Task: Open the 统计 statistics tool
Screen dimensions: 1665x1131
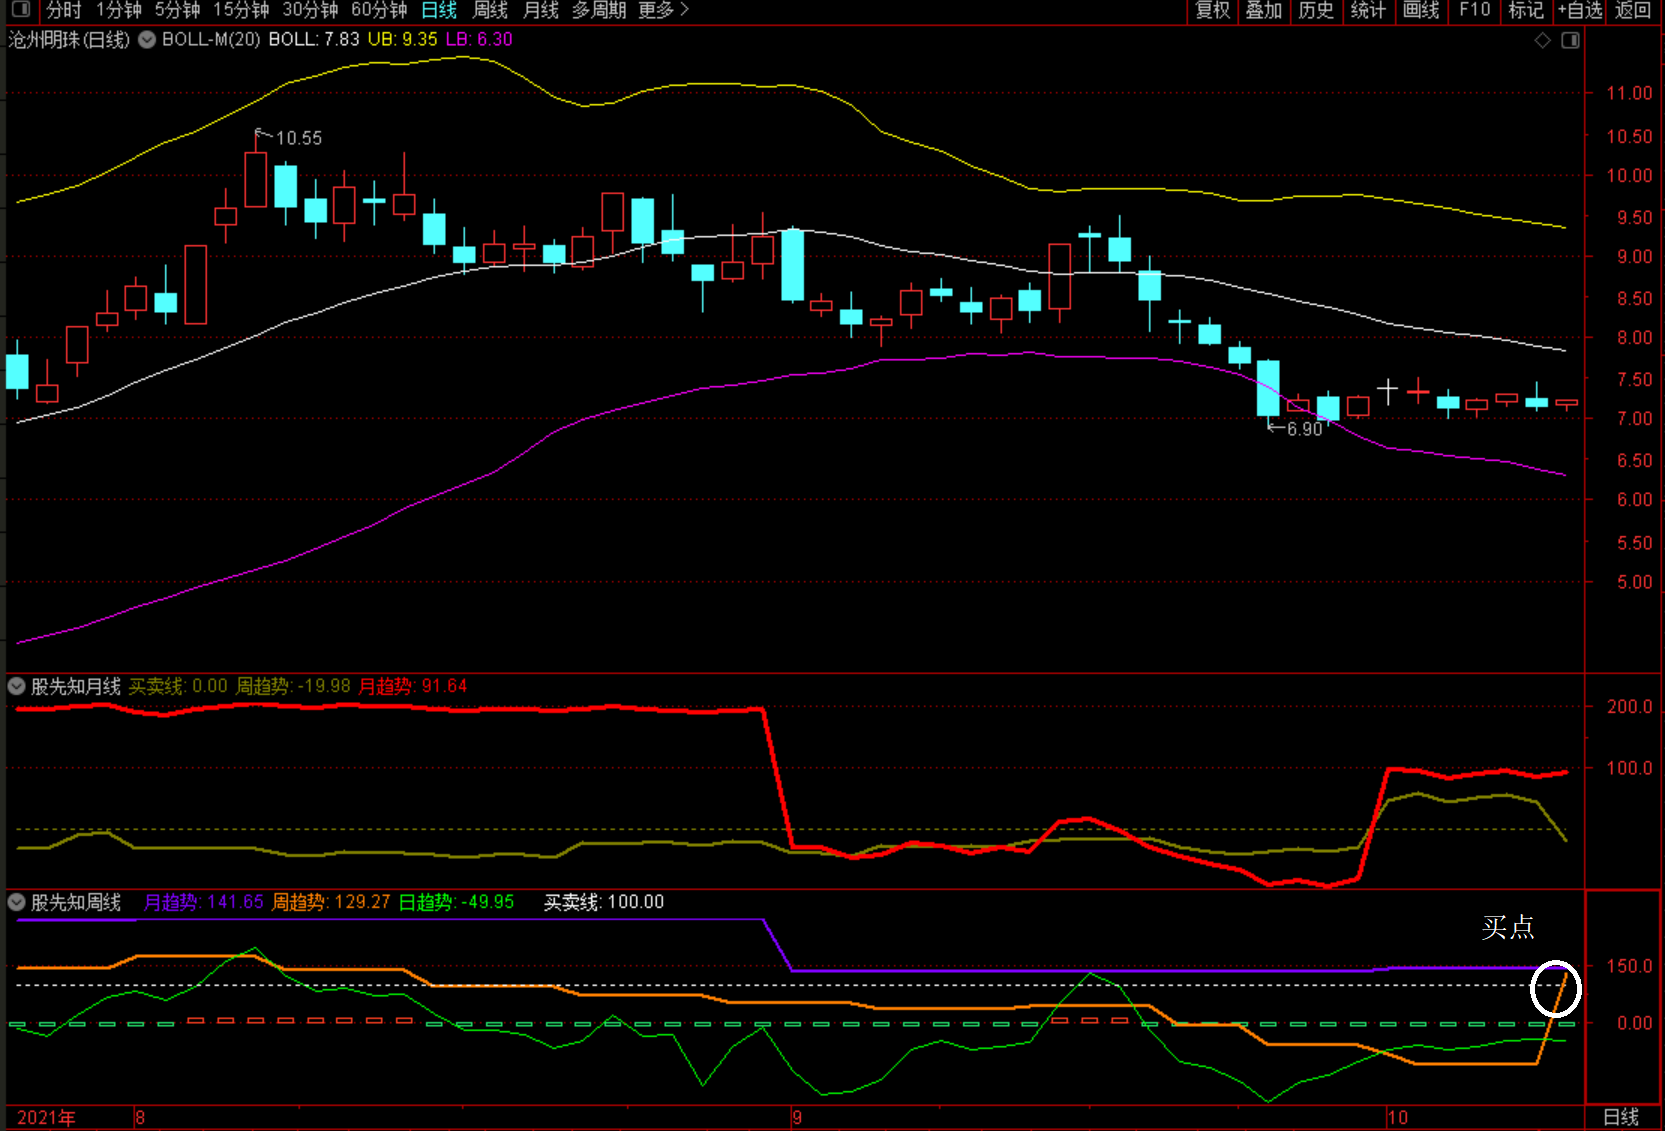Action: 1368,10
